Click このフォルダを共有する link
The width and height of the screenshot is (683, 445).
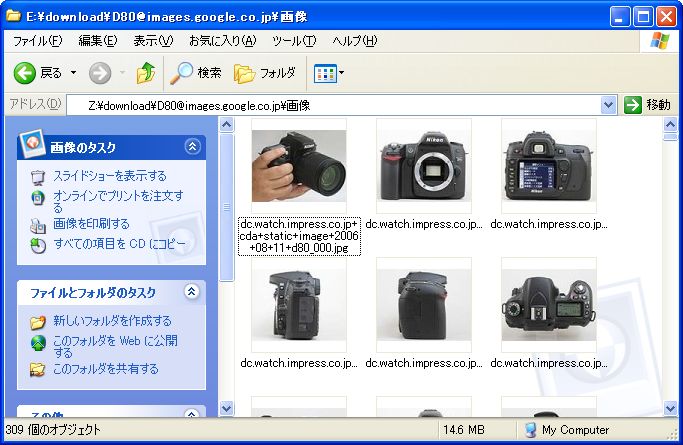(x=106, y=369)
